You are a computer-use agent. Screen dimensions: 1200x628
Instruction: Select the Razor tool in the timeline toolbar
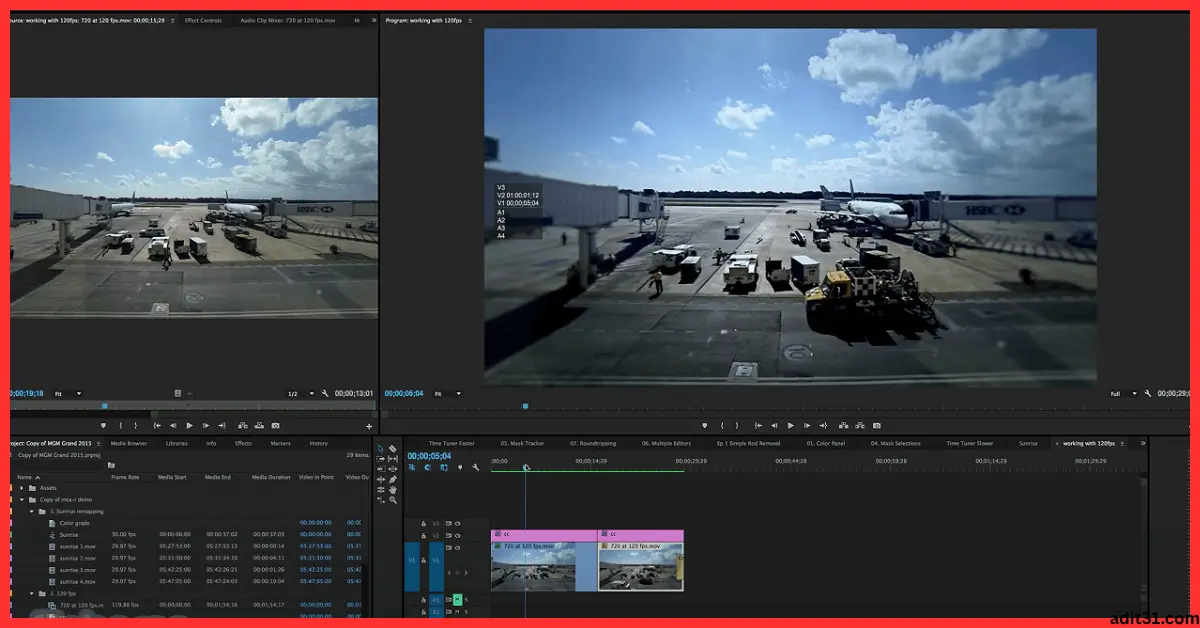click(x=392, y=448)
